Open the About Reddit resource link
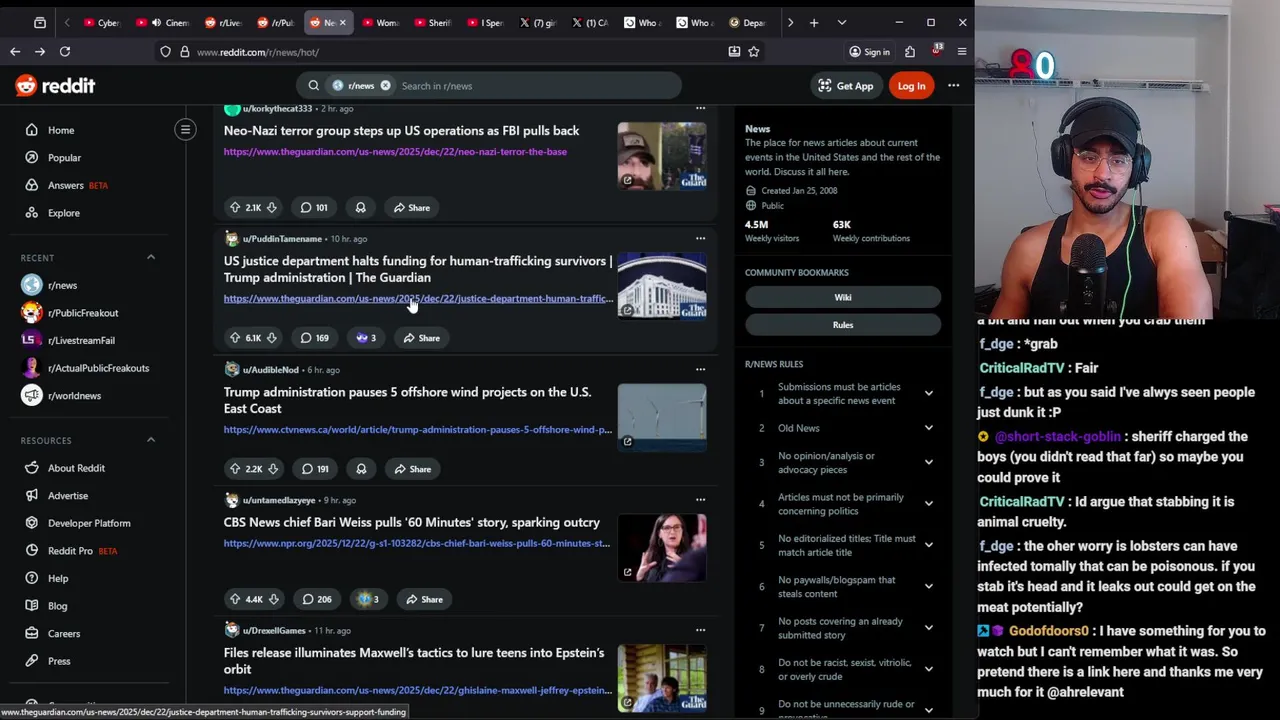This screenshot has height=720, width=1280. pos(76,468)
